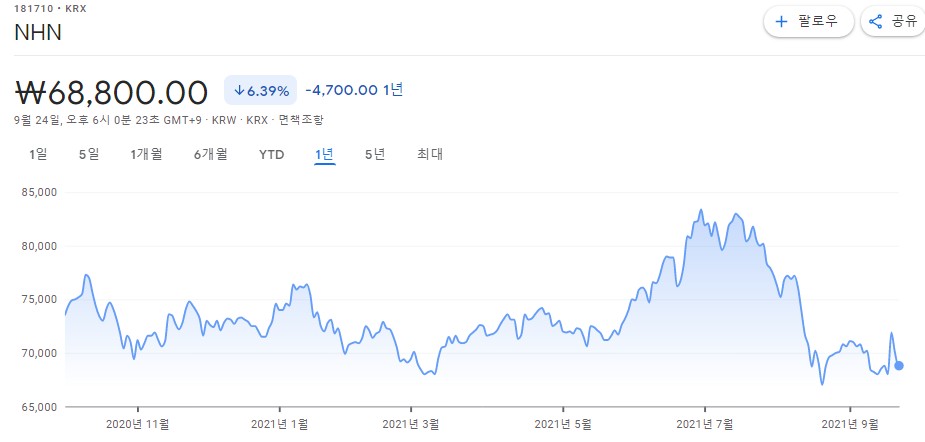
Task: Click the 2020년 11월 x-axis label
Action: tap(139, 424)
